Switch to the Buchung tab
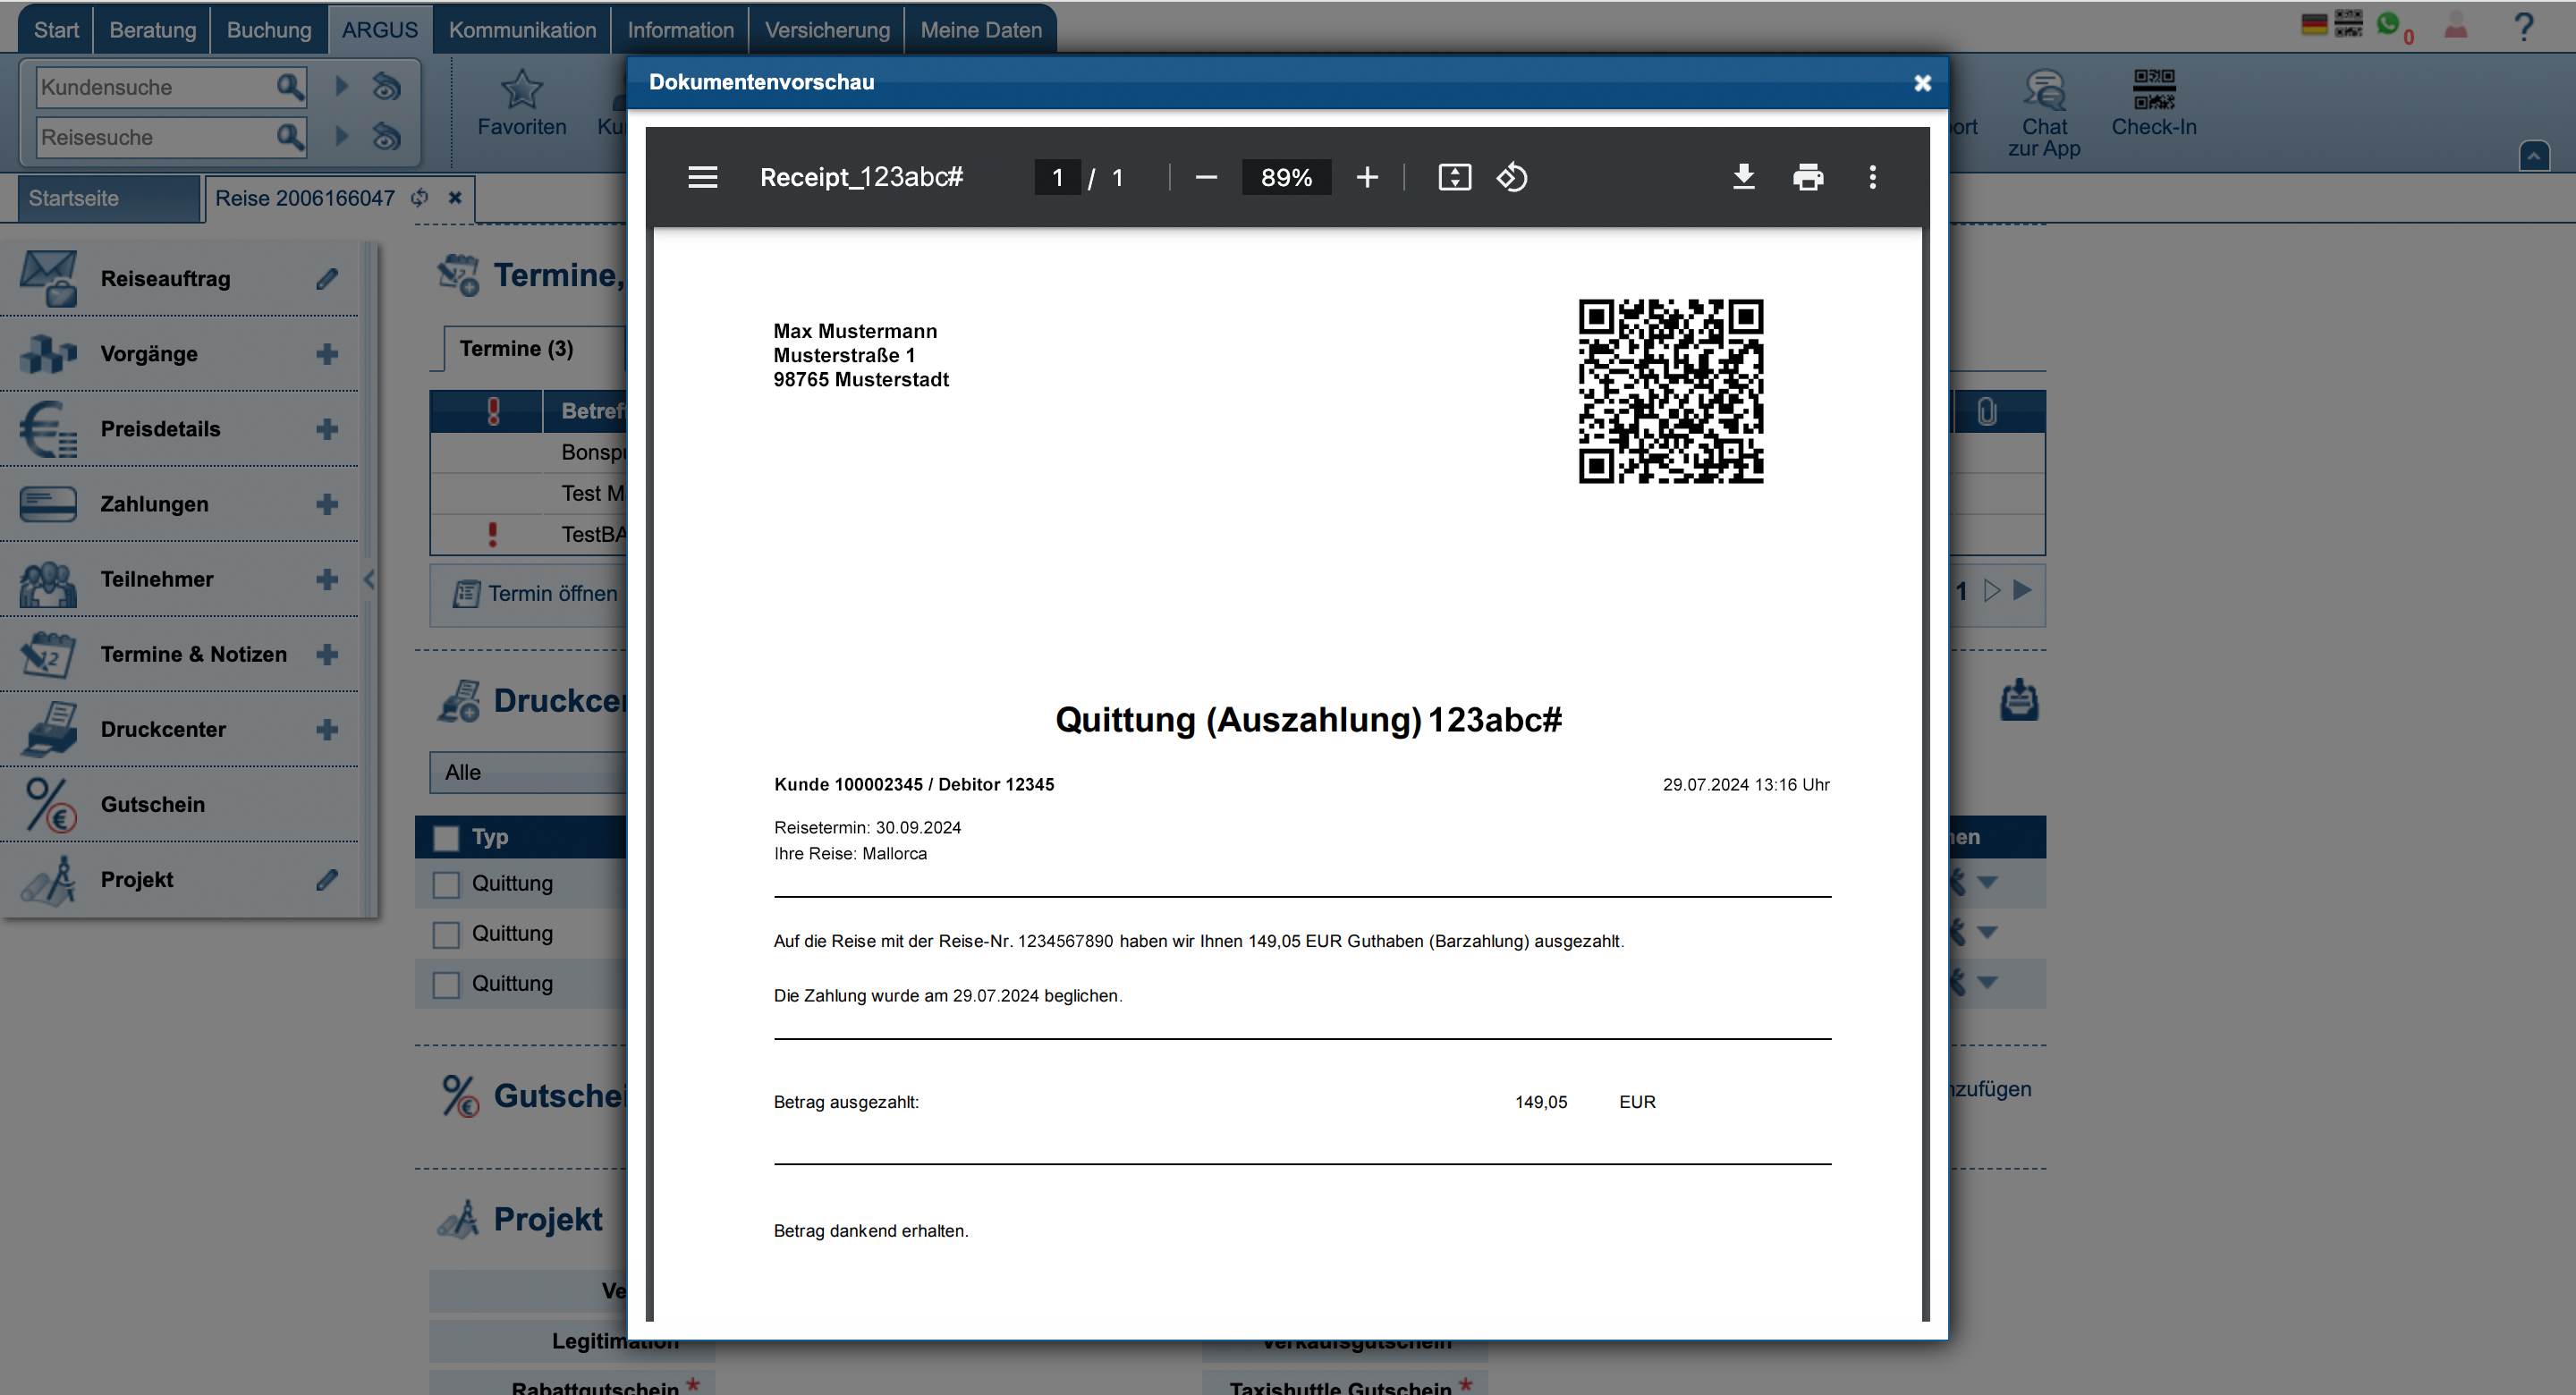The image size is (2576, 1395). coord(269,29)
